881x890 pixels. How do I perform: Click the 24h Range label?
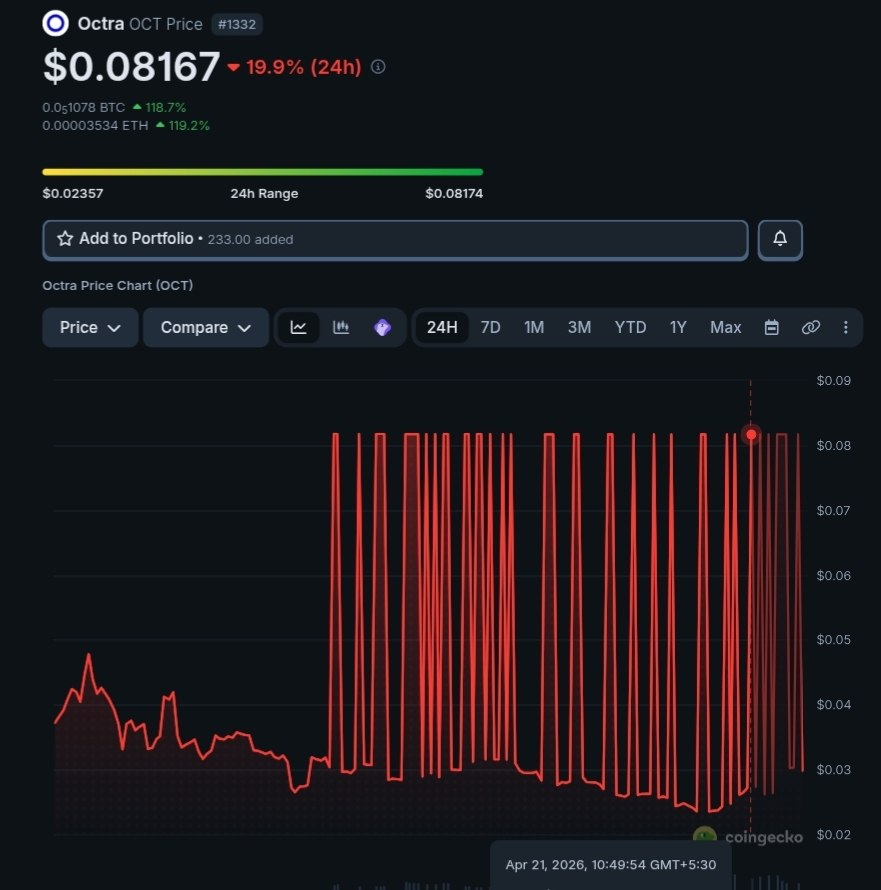coord(264,194)
